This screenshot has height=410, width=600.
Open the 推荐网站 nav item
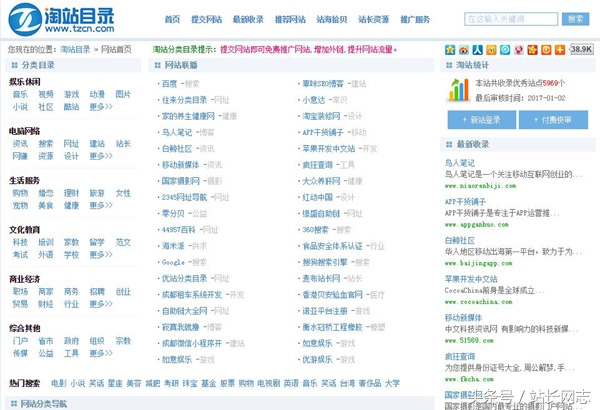point(290,19)
